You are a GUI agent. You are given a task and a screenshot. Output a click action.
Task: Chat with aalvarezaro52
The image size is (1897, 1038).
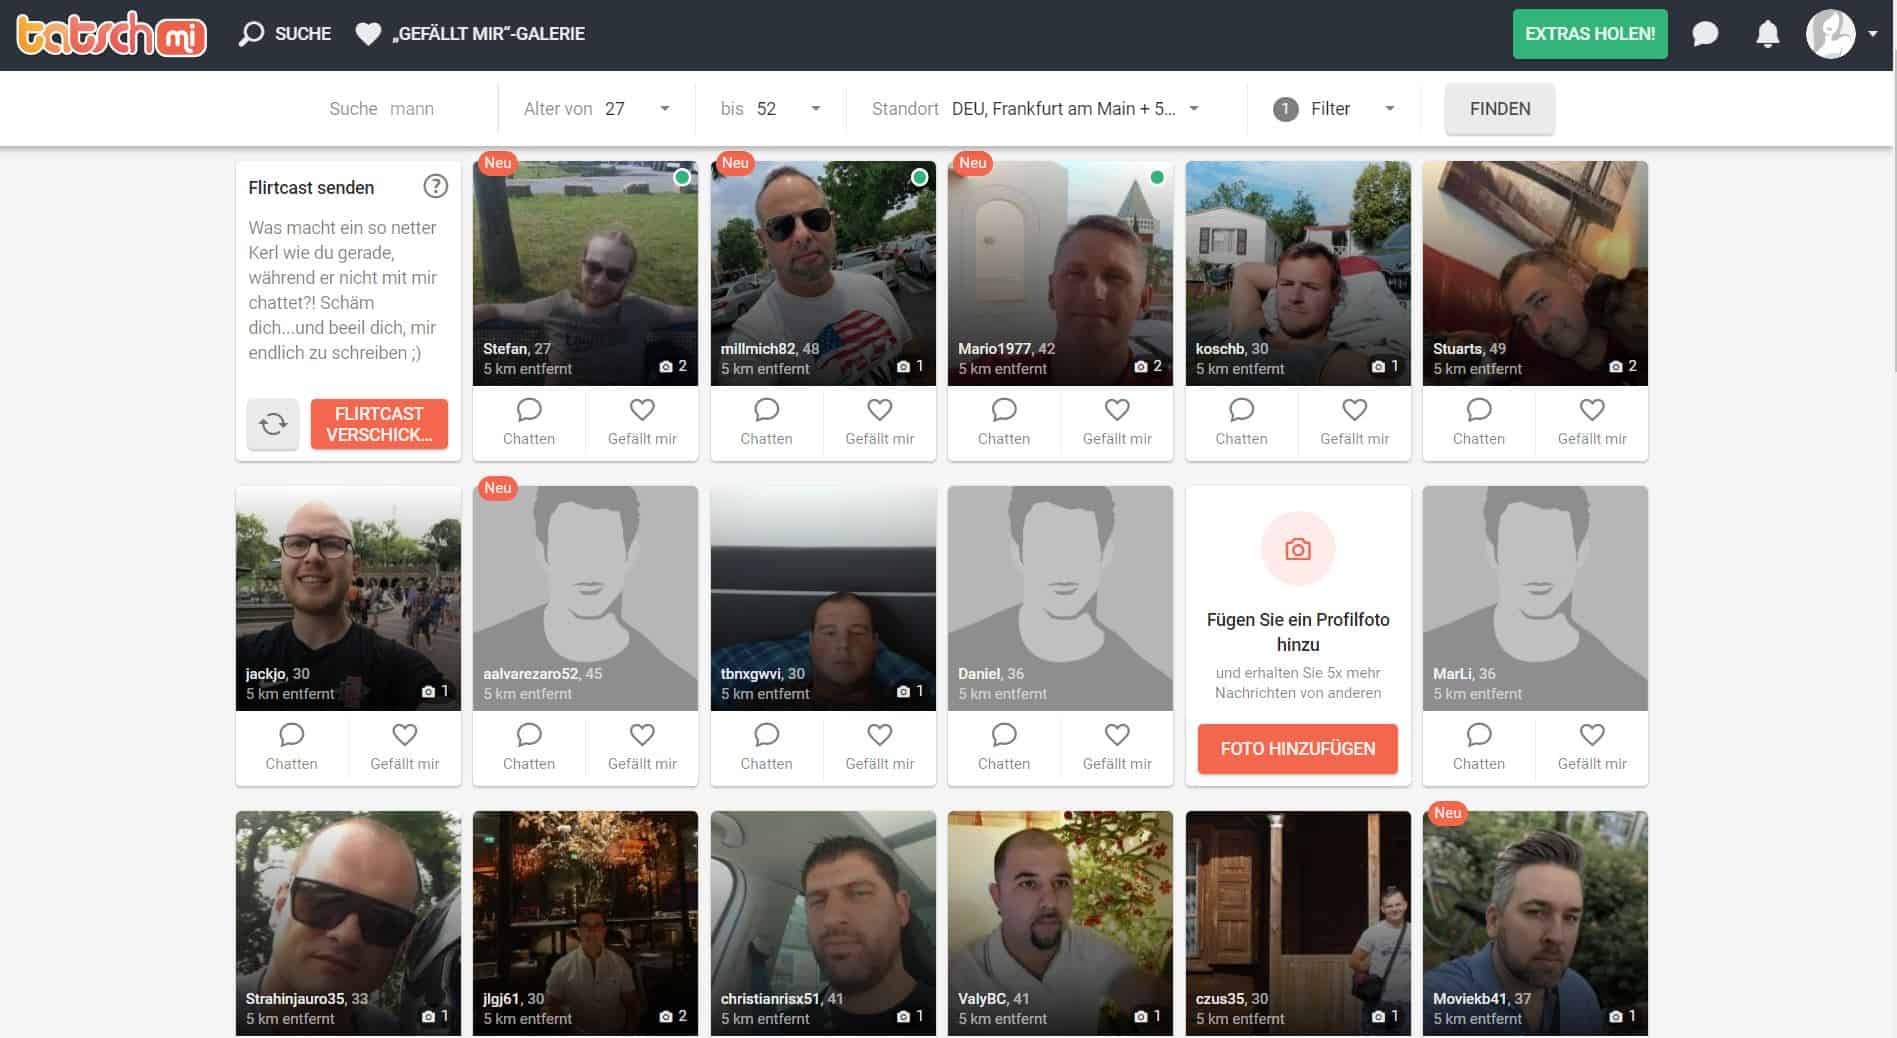pyautogui.click(x=529, y=748)
